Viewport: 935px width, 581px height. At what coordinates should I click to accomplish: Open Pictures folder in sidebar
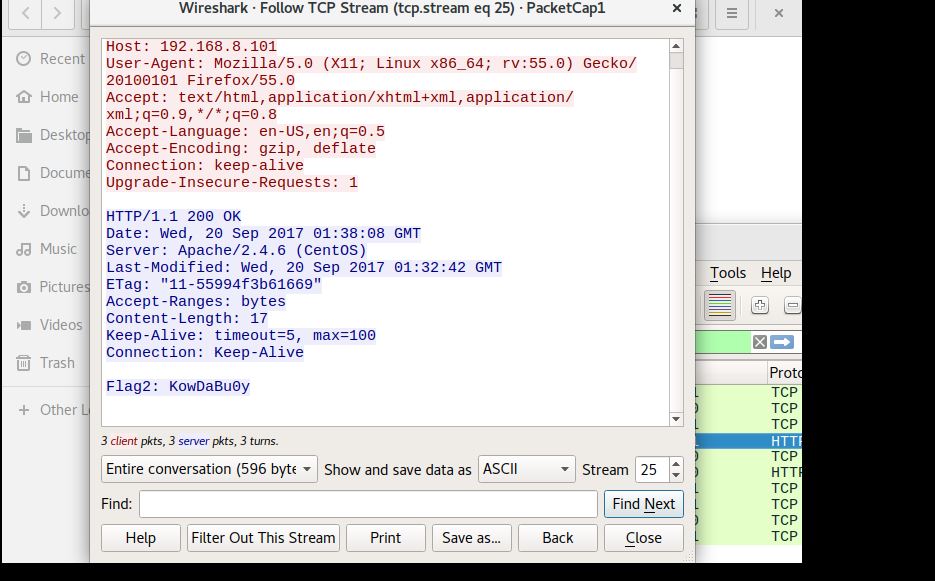[x=52, y=287]
